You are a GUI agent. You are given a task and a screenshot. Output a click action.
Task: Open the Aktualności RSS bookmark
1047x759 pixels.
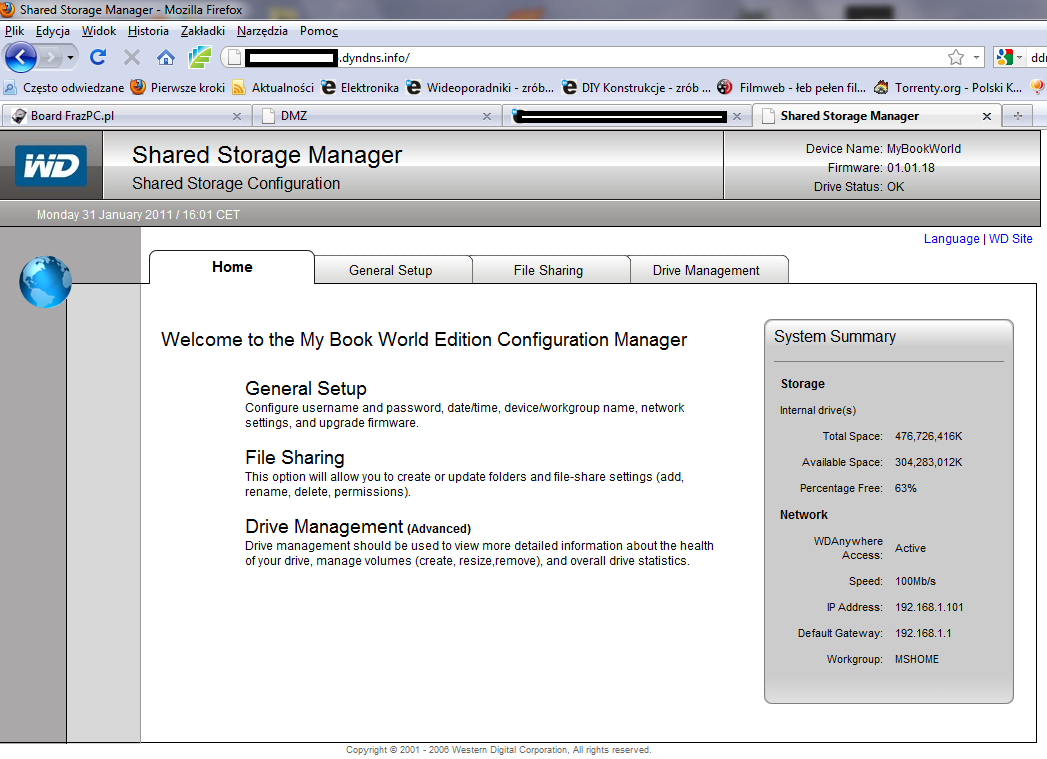(x=273, y=87)
